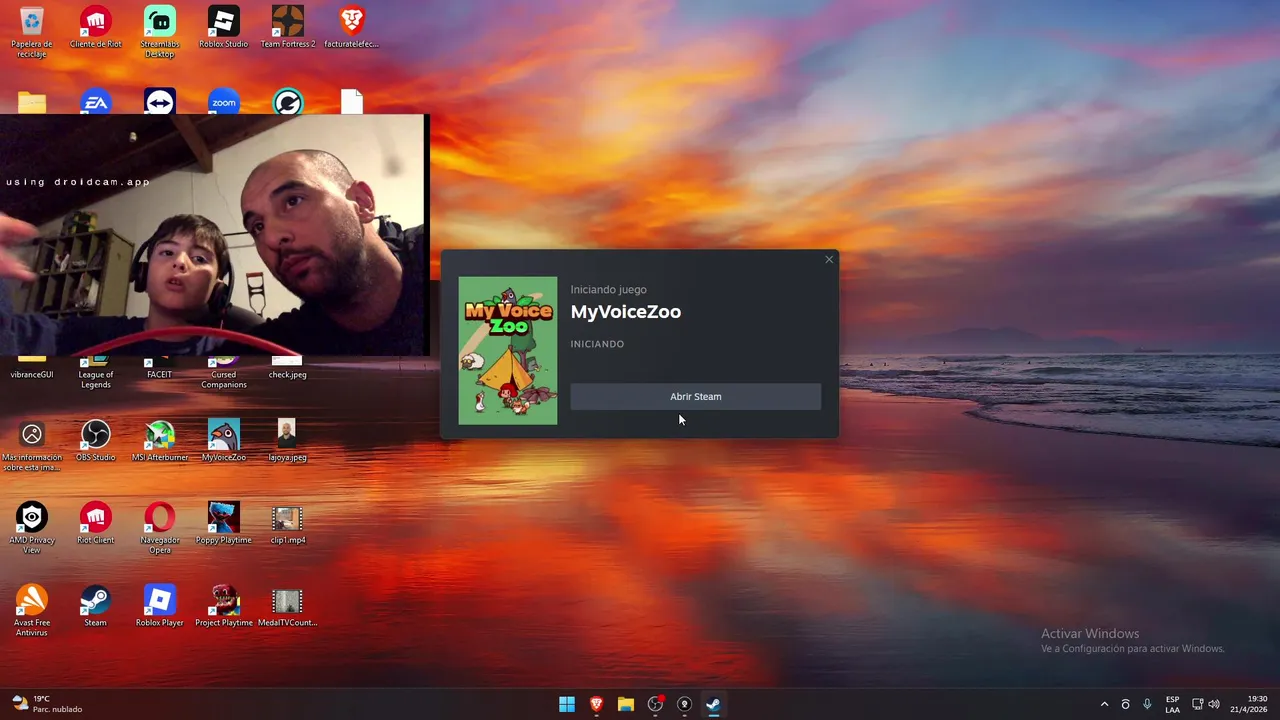Open File Explorer from the taskbar
The width and height of the screenshot is (1280, 720).
pyautogui.click(x=626, y=704)
